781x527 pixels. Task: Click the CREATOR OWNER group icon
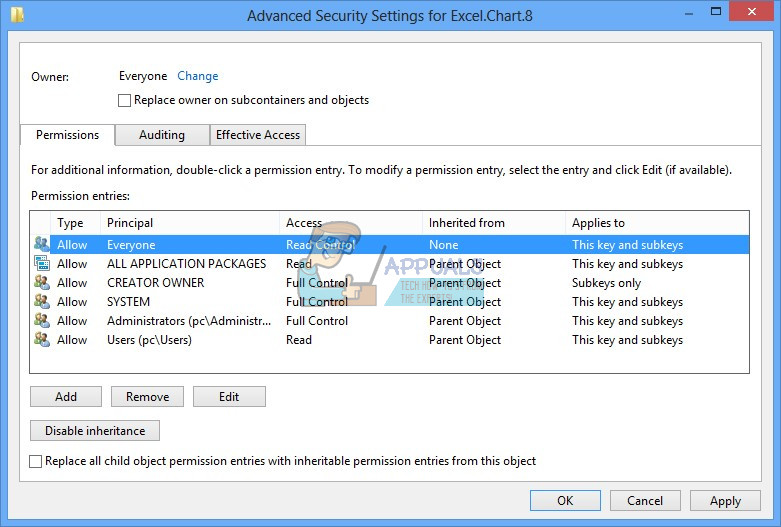pos(41,283)
